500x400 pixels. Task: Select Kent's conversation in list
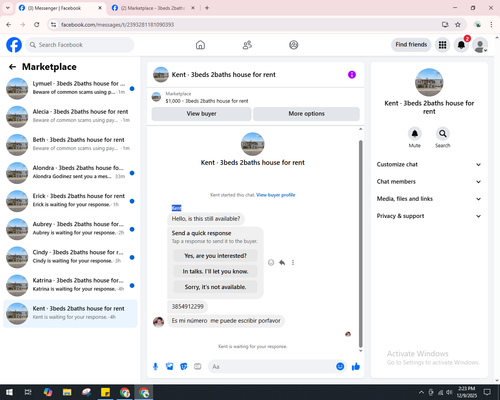(x=70, y=314)
